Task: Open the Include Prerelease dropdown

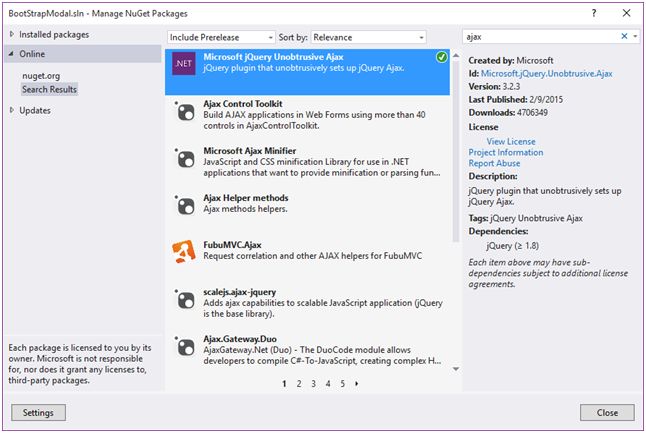Action: coord(221,37)
